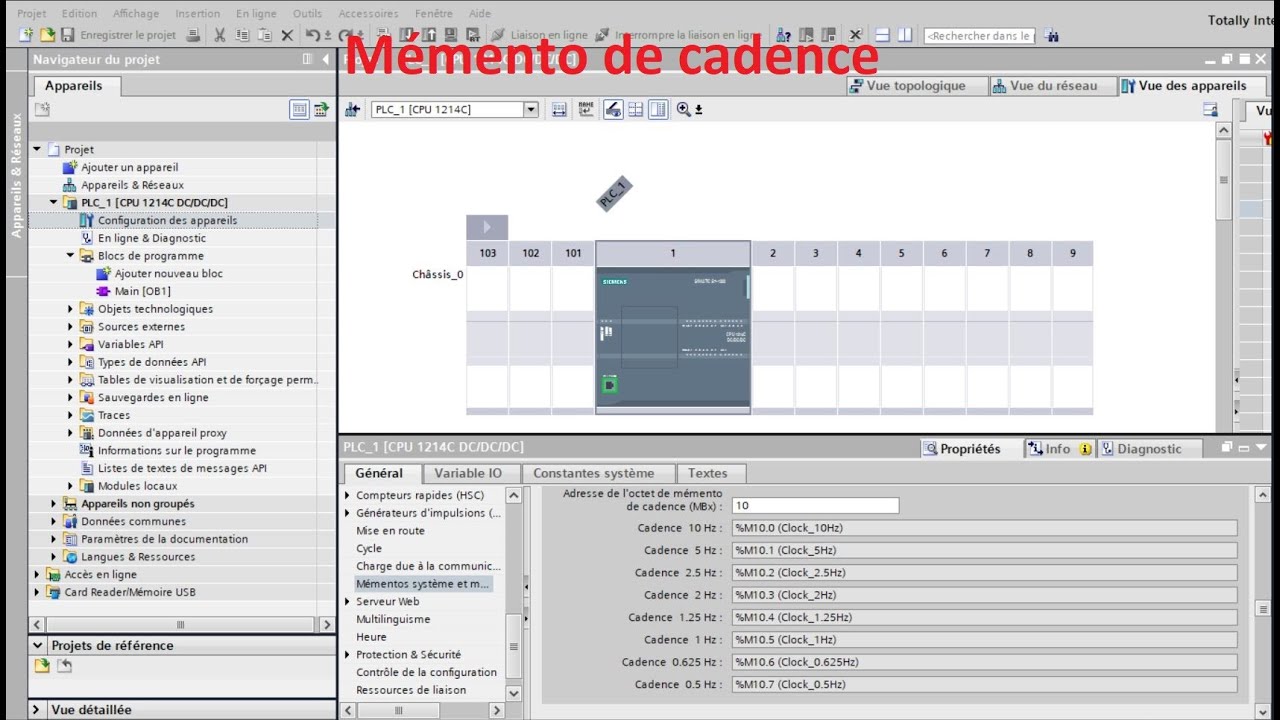The width and height of the screenshot is (1280, 720).
Task: Collapse the Projets de référence section
Action: coord(39,645)
